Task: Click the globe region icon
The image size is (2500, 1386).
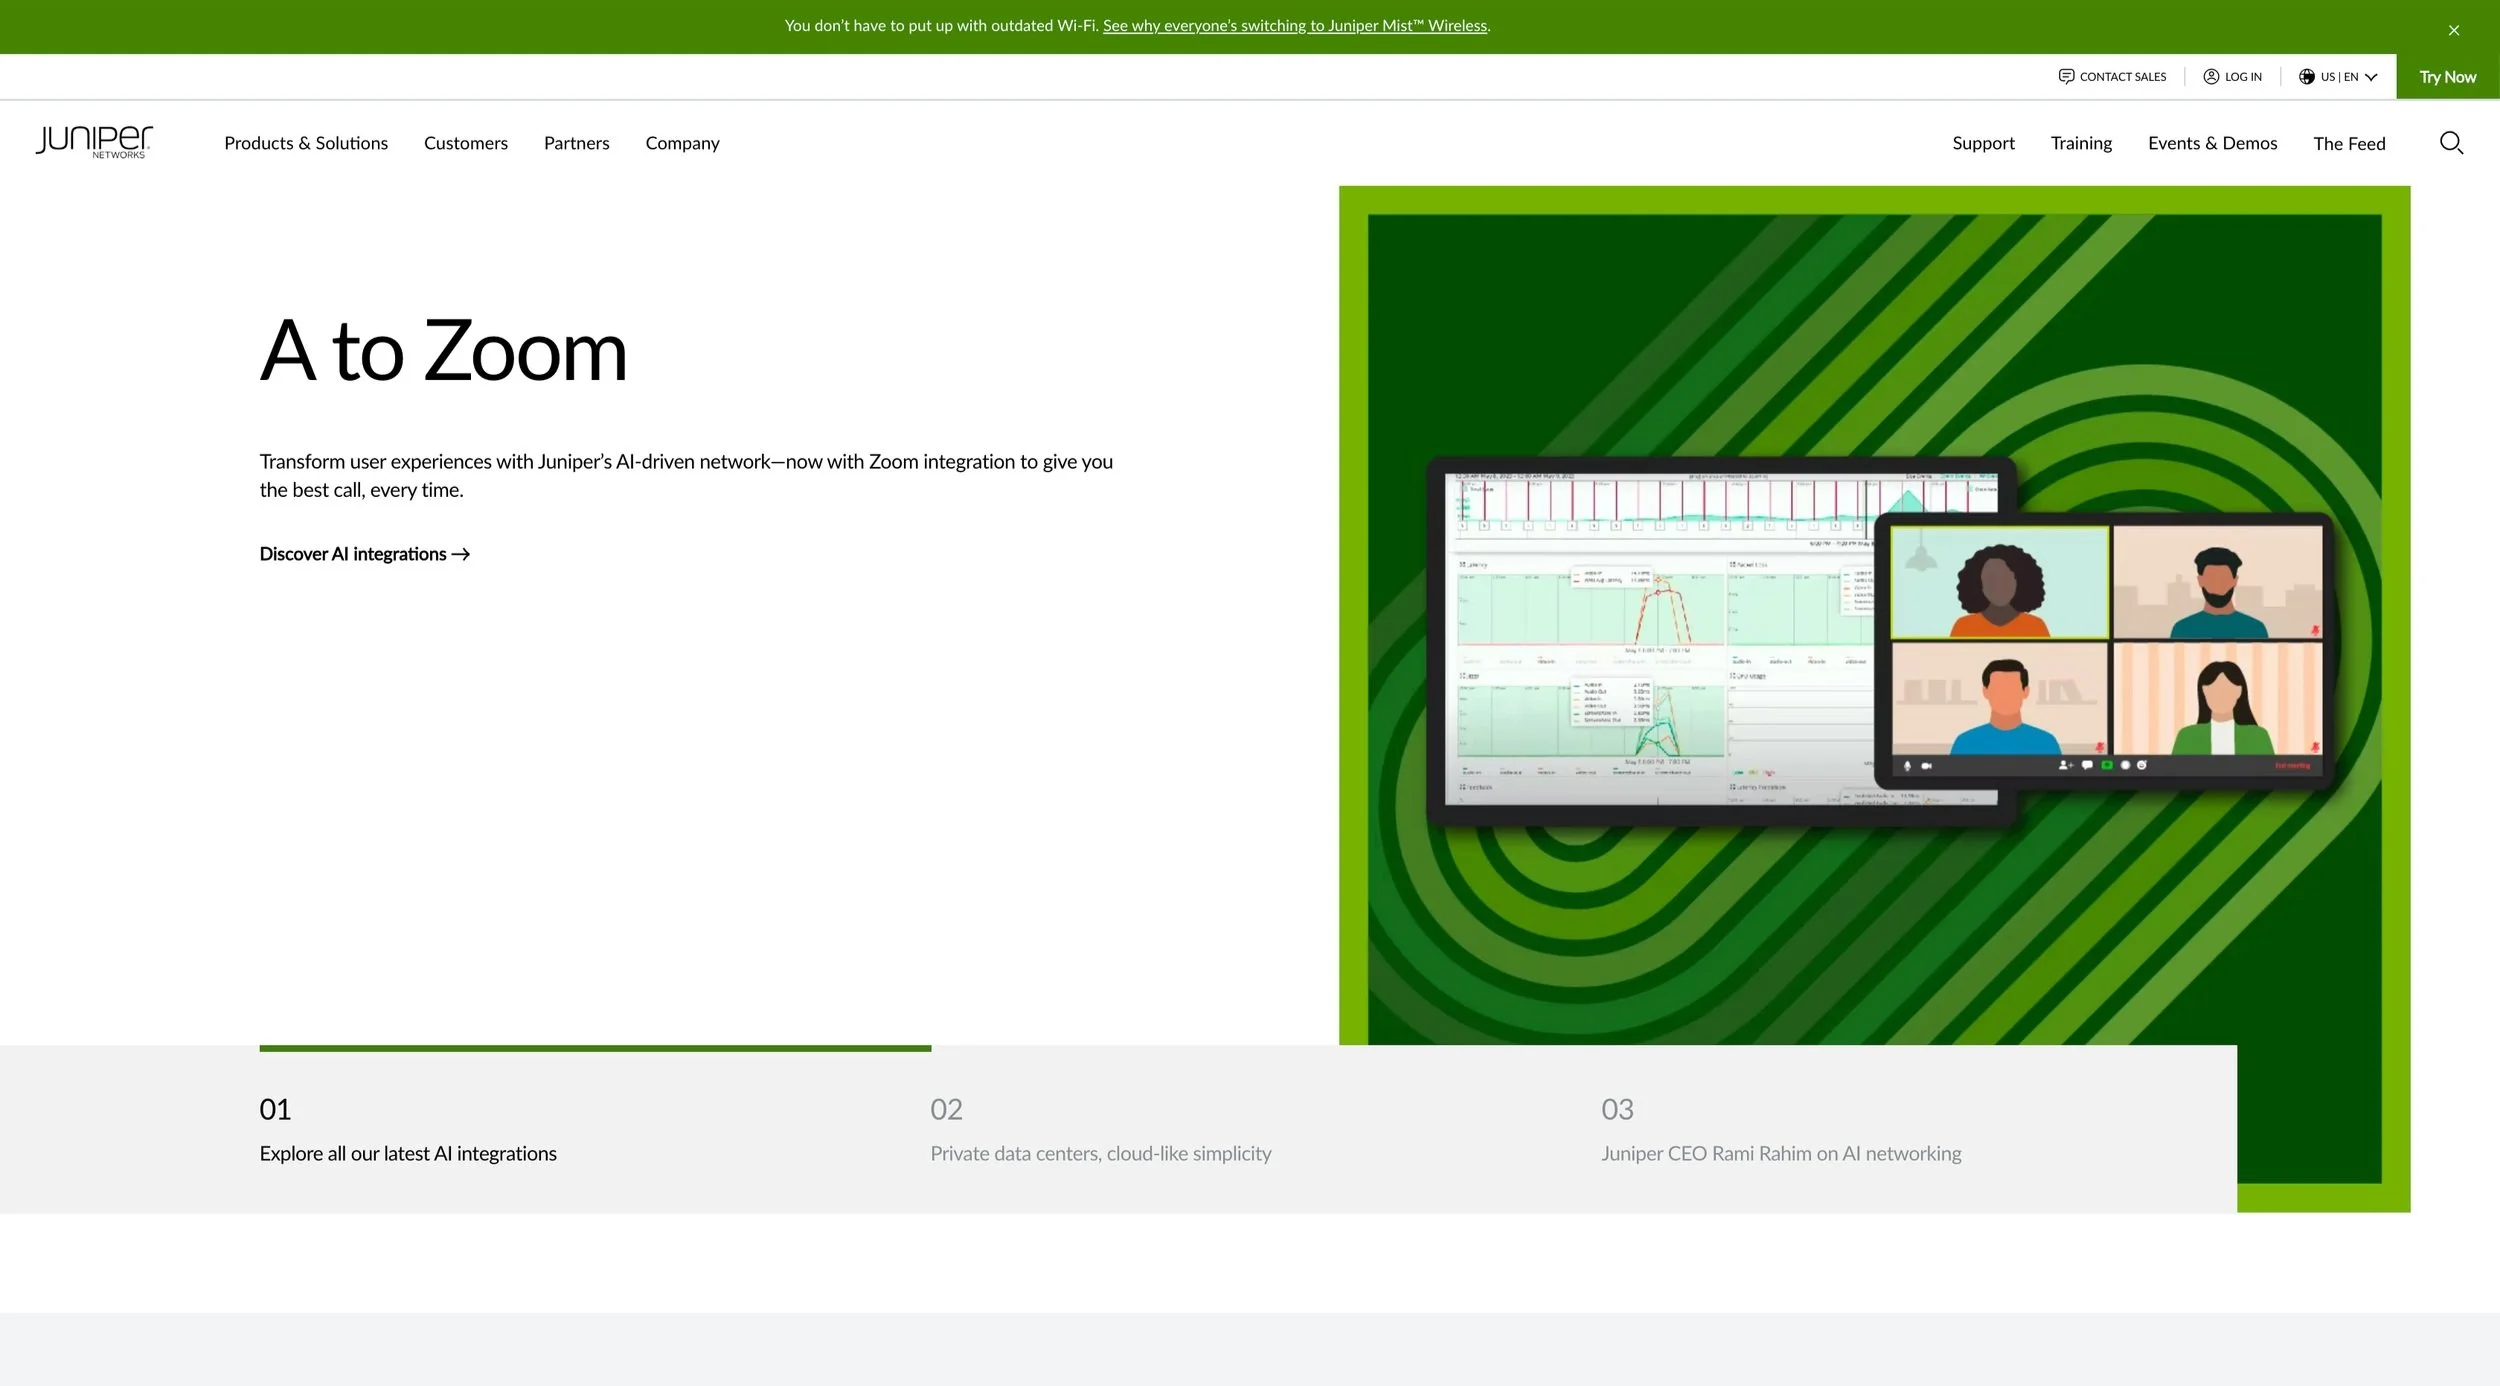Action: 2307,77
